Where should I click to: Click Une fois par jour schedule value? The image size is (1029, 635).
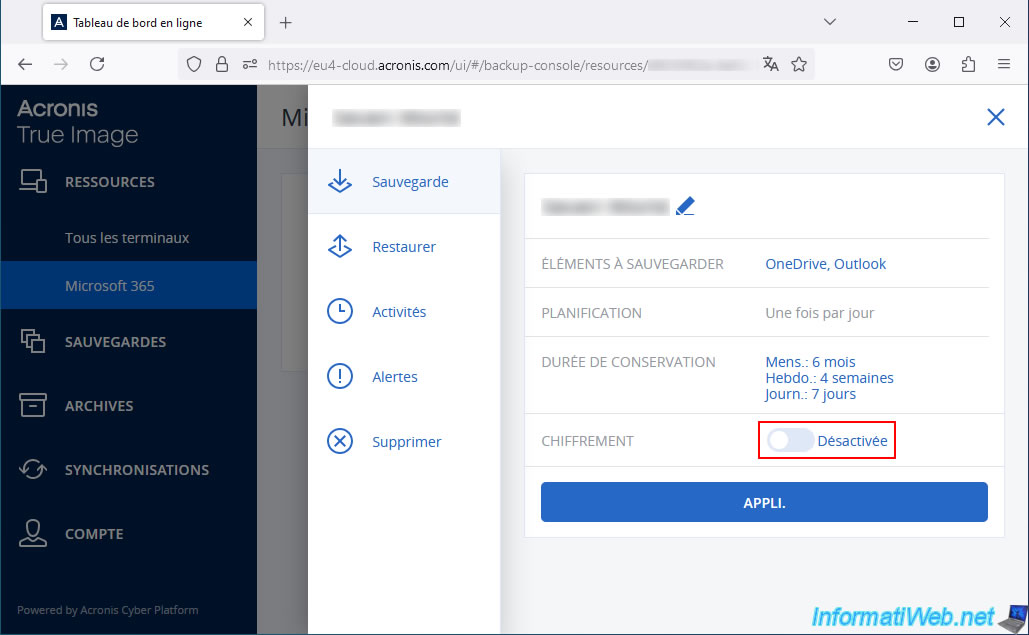click(x=820, y=313)
